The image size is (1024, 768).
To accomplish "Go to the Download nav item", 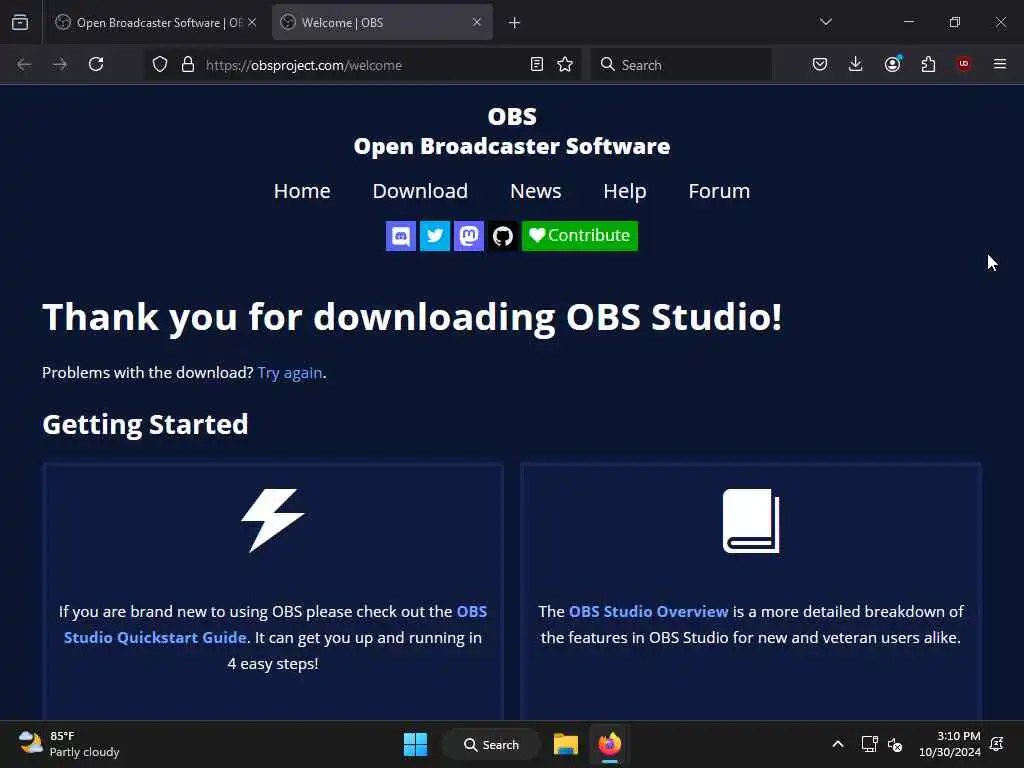I will point(420,191).
